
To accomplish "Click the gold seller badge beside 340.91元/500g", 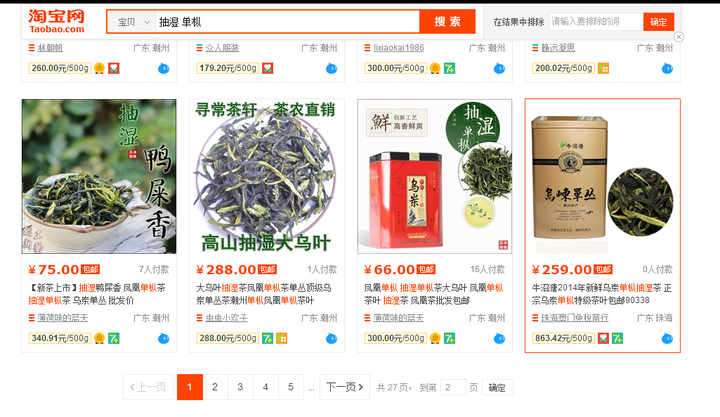I will click(x=99, y=338).
